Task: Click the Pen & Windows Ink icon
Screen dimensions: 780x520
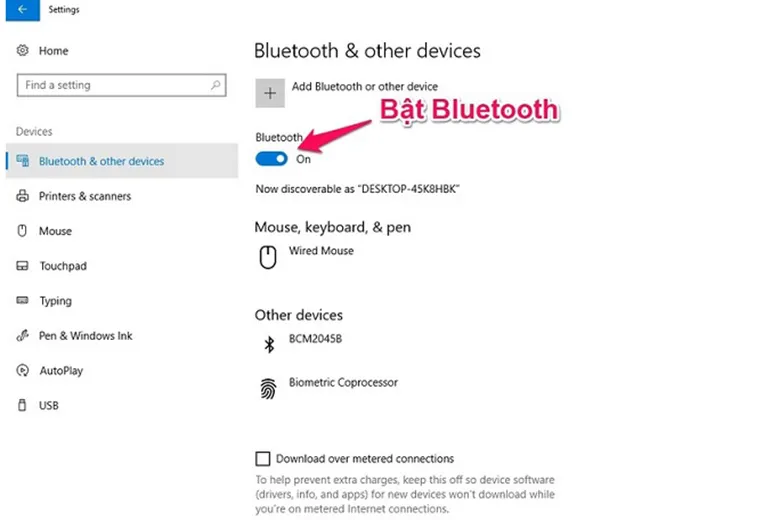Action: tap(22, 336)
